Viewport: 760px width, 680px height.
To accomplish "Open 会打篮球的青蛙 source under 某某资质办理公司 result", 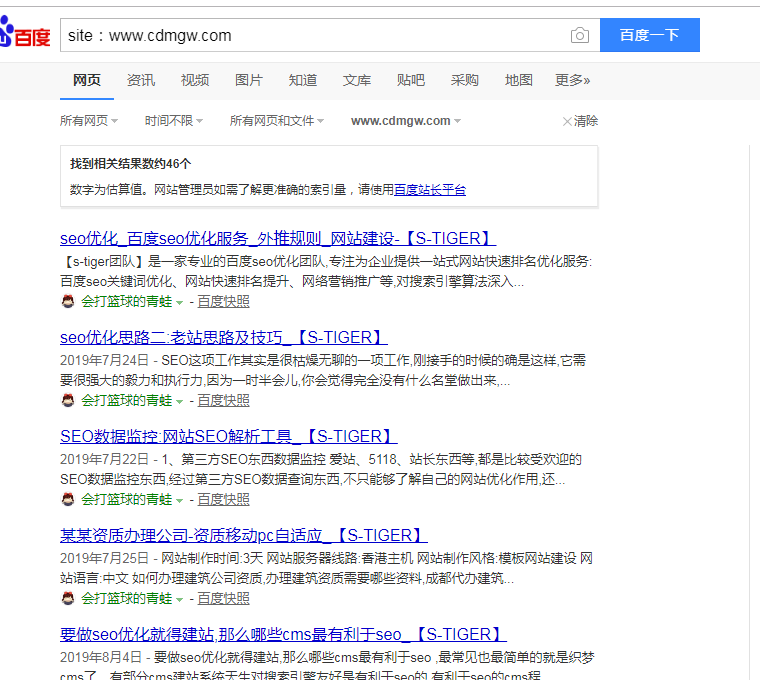I will (x=127, y=599).
